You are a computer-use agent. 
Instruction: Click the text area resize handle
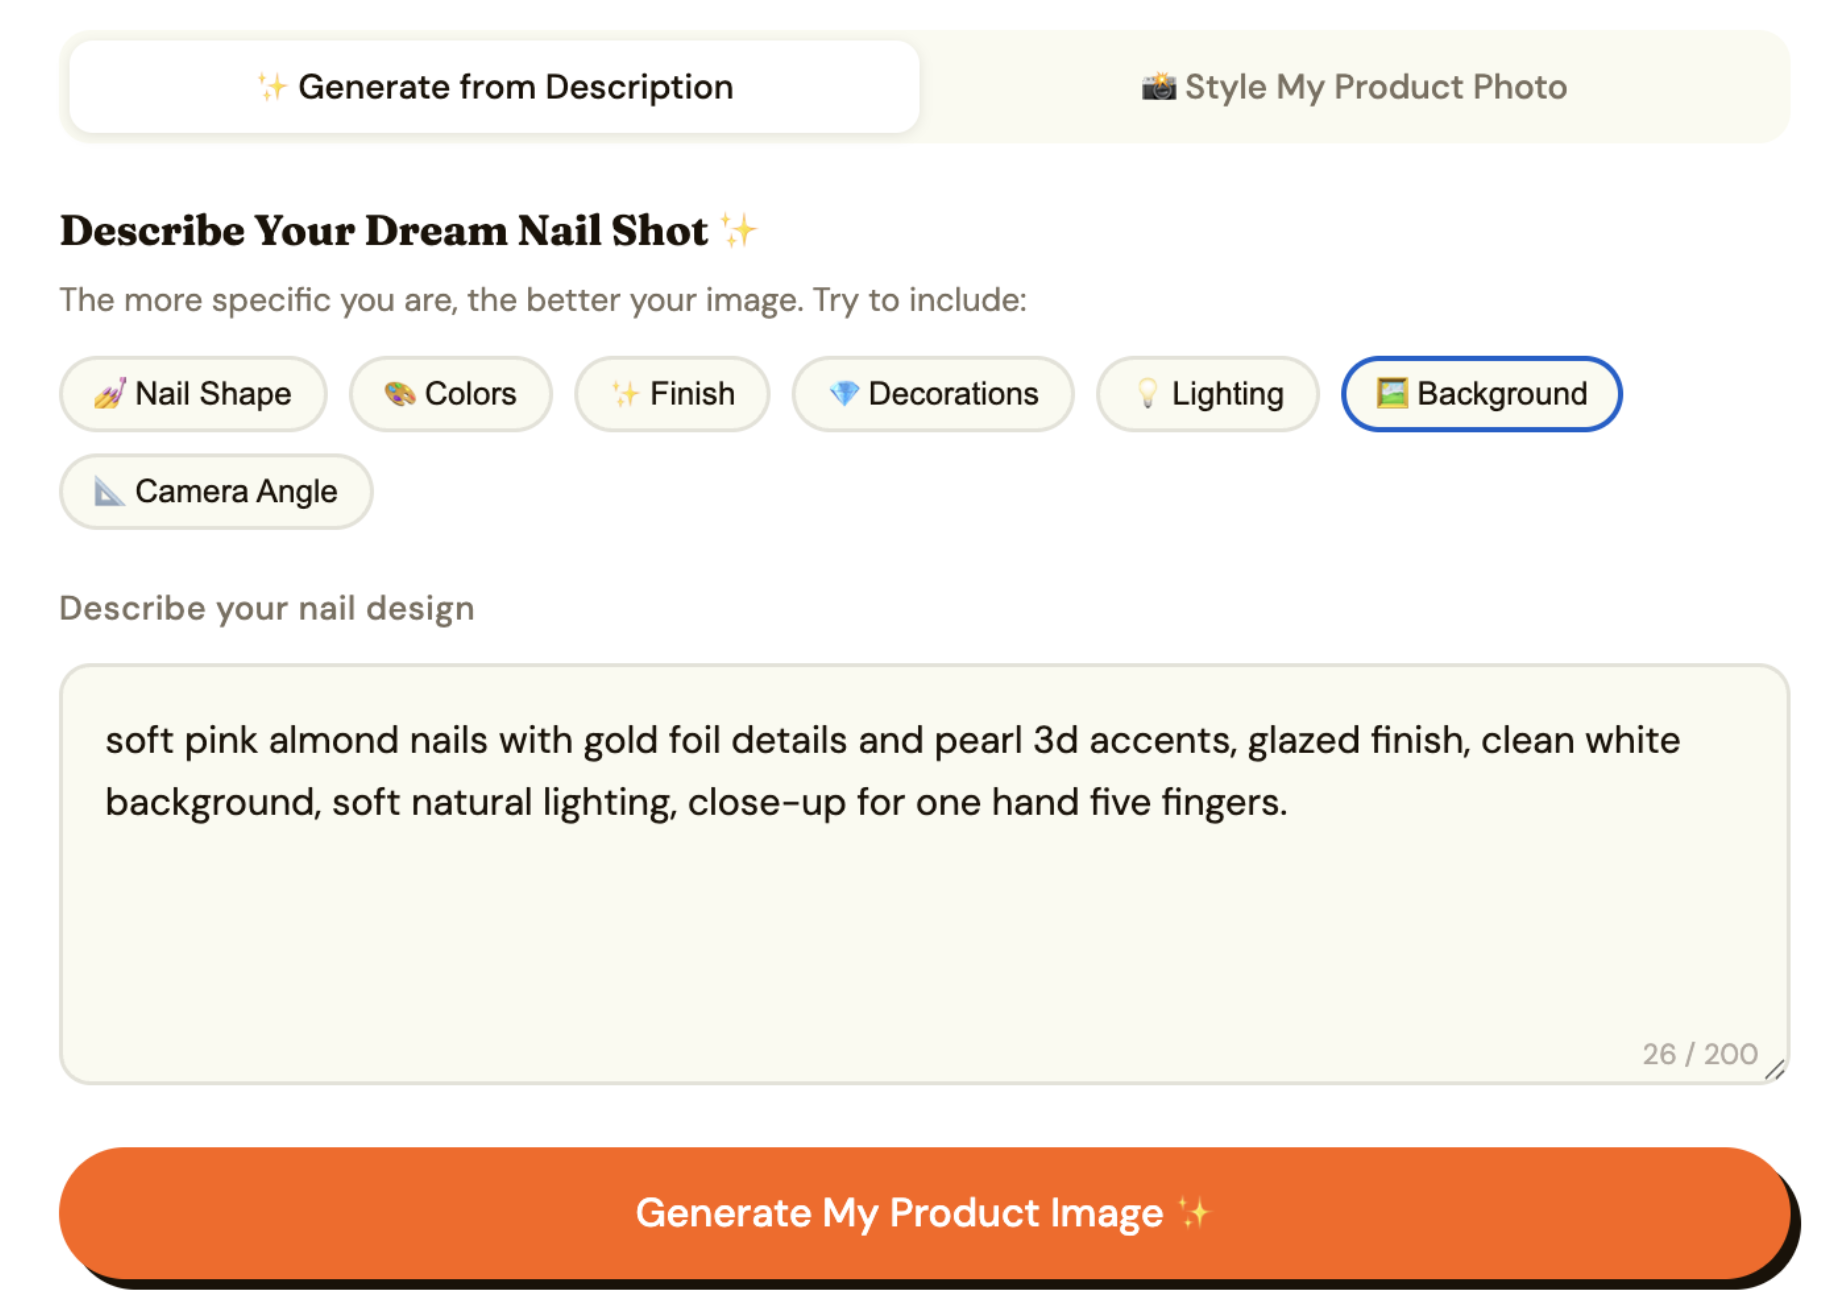[x=1775, y=1070]
